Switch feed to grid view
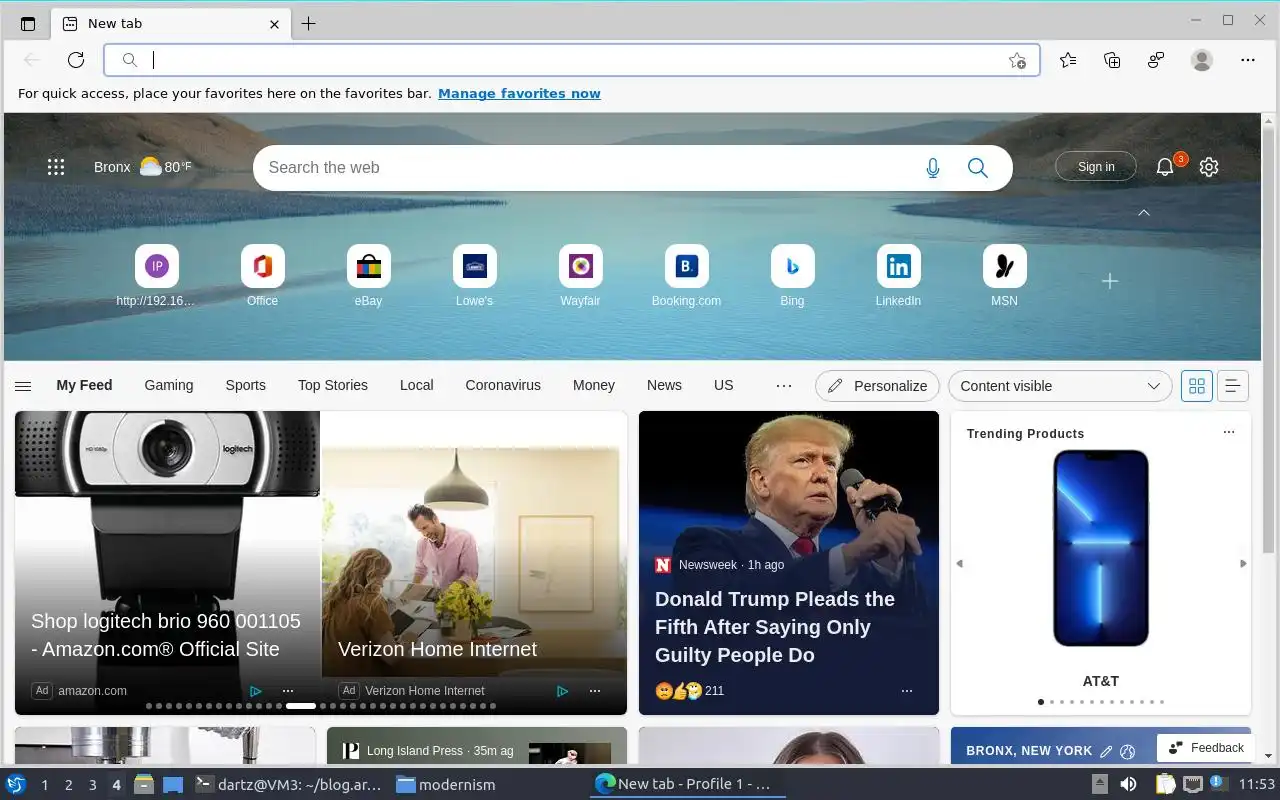The image size is (1280, 800). (1197, 386)
